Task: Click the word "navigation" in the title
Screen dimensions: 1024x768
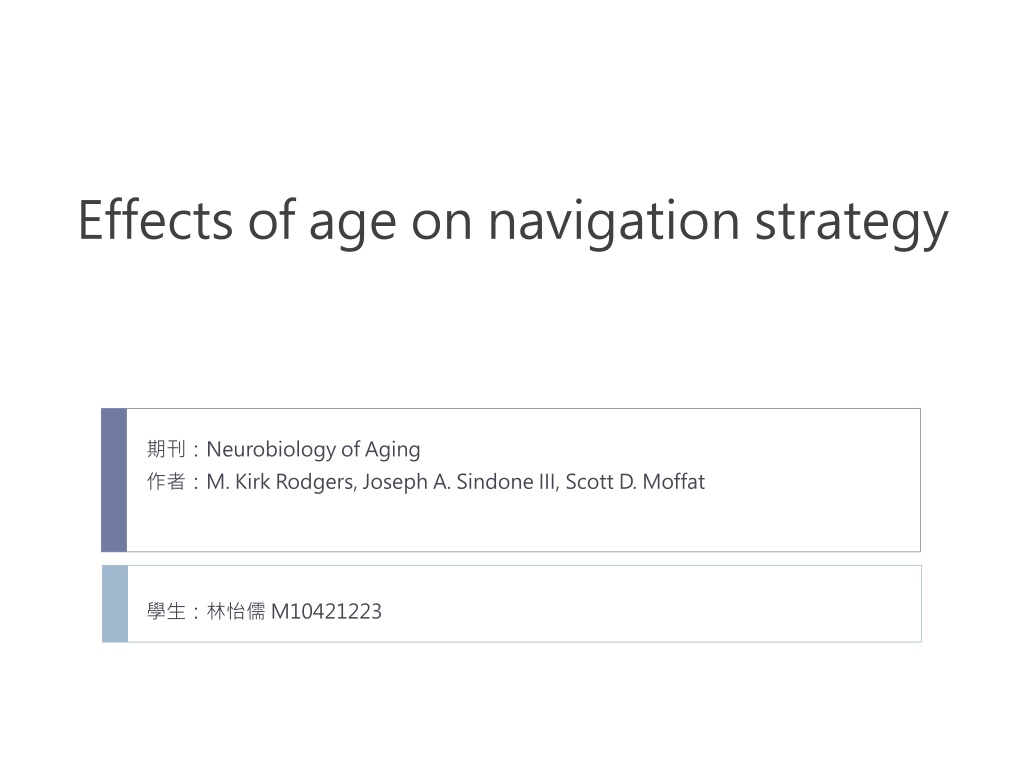Action: 614,221
